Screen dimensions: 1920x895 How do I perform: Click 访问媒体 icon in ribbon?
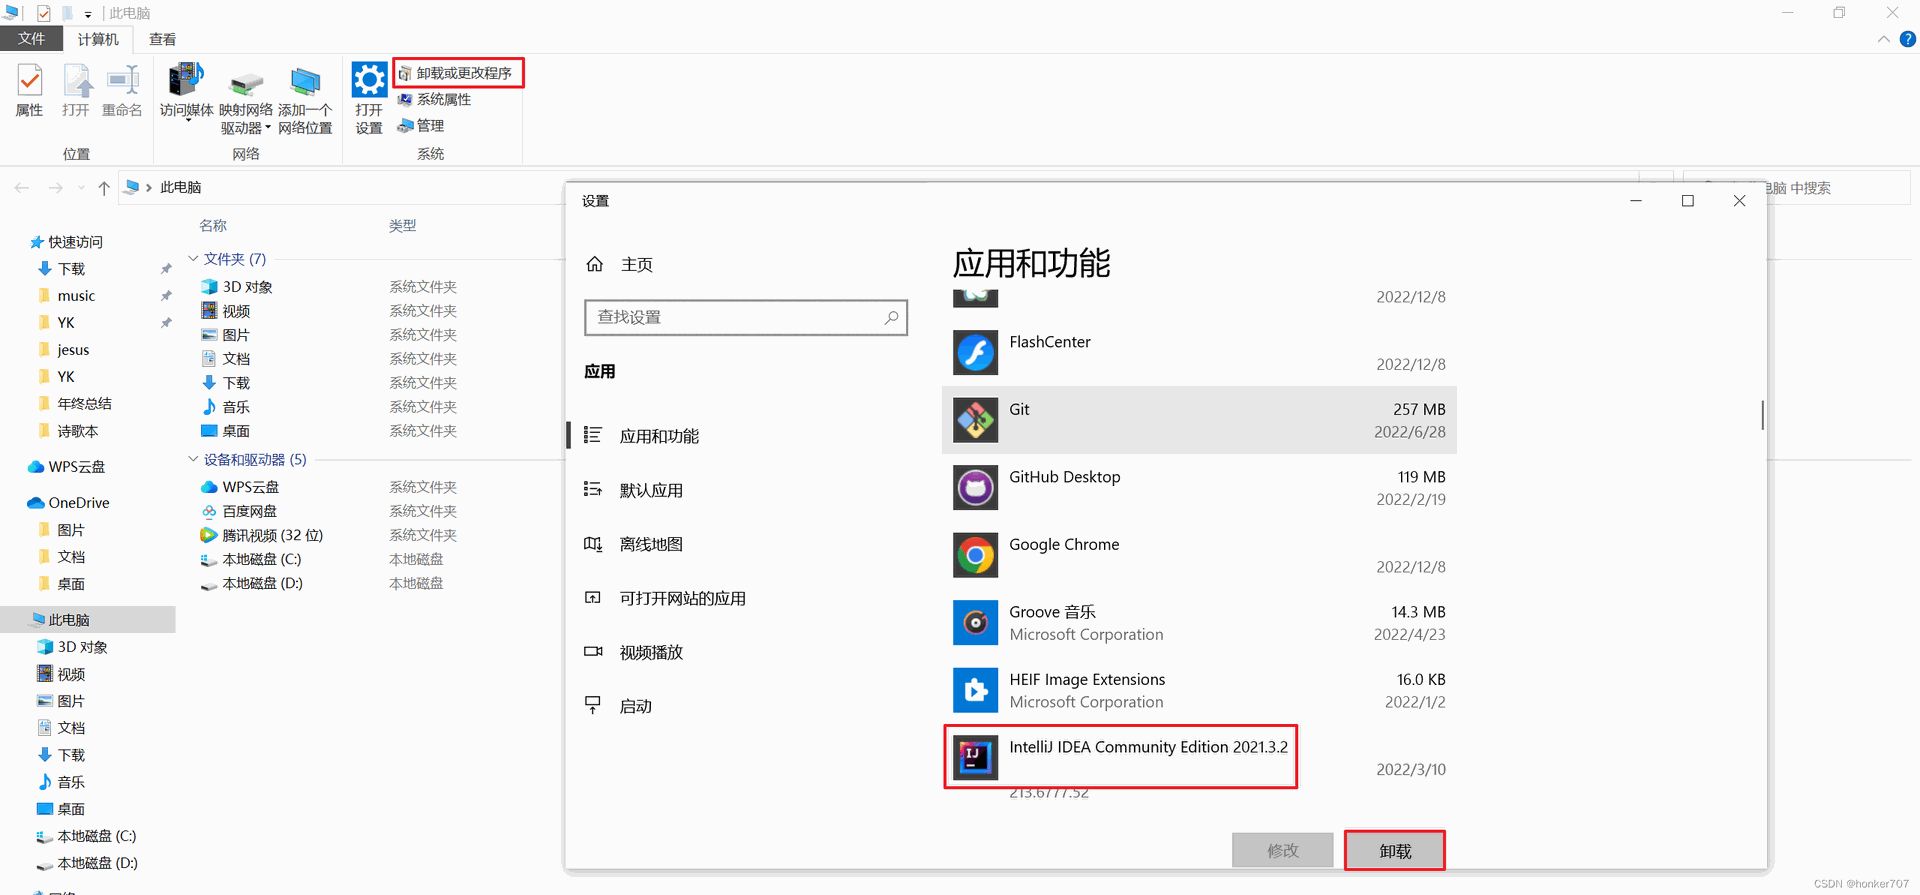pos(186,79)
